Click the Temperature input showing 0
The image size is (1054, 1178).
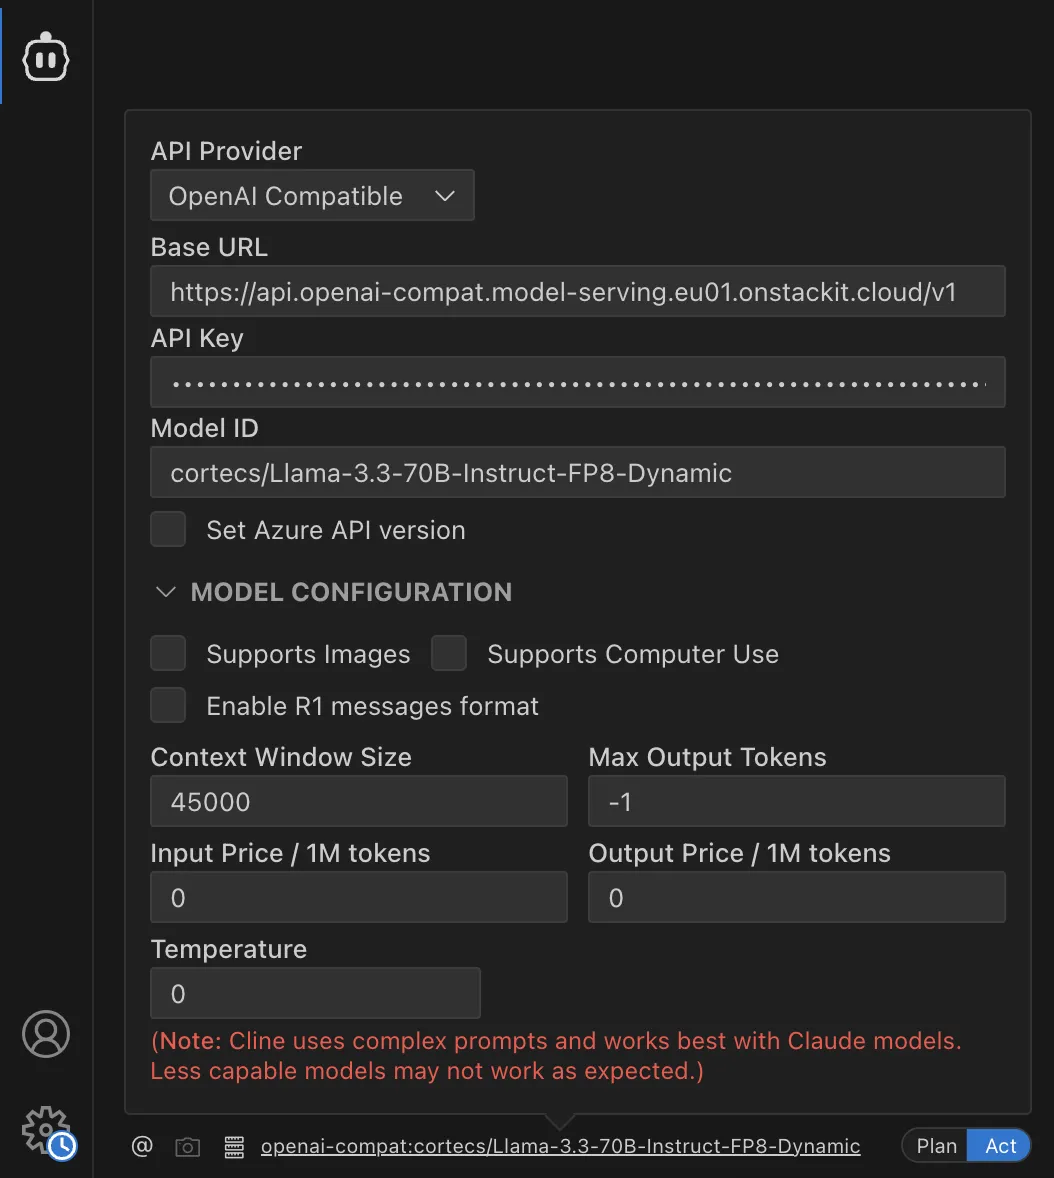coord(315,993)
